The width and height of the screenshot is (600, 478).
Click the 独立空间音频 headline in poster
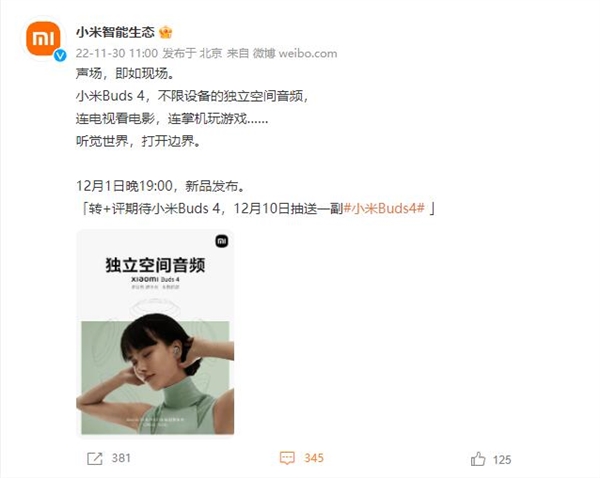(155, 265)
